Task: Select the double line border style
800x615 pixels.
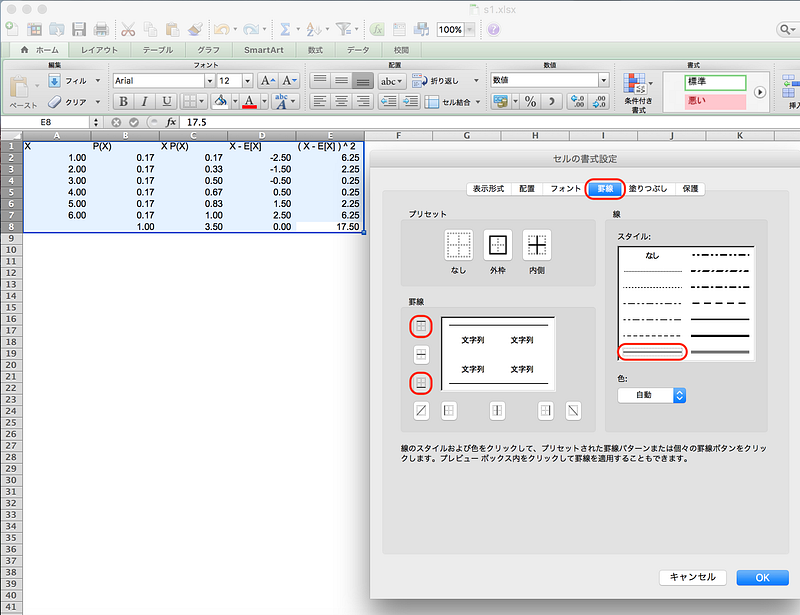Action: tap(652, 352)
